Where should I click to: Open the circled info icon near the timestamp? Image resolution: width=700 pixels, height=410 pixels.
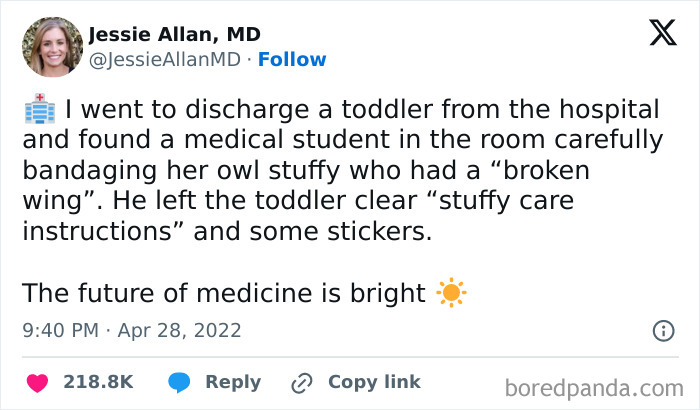663,331
